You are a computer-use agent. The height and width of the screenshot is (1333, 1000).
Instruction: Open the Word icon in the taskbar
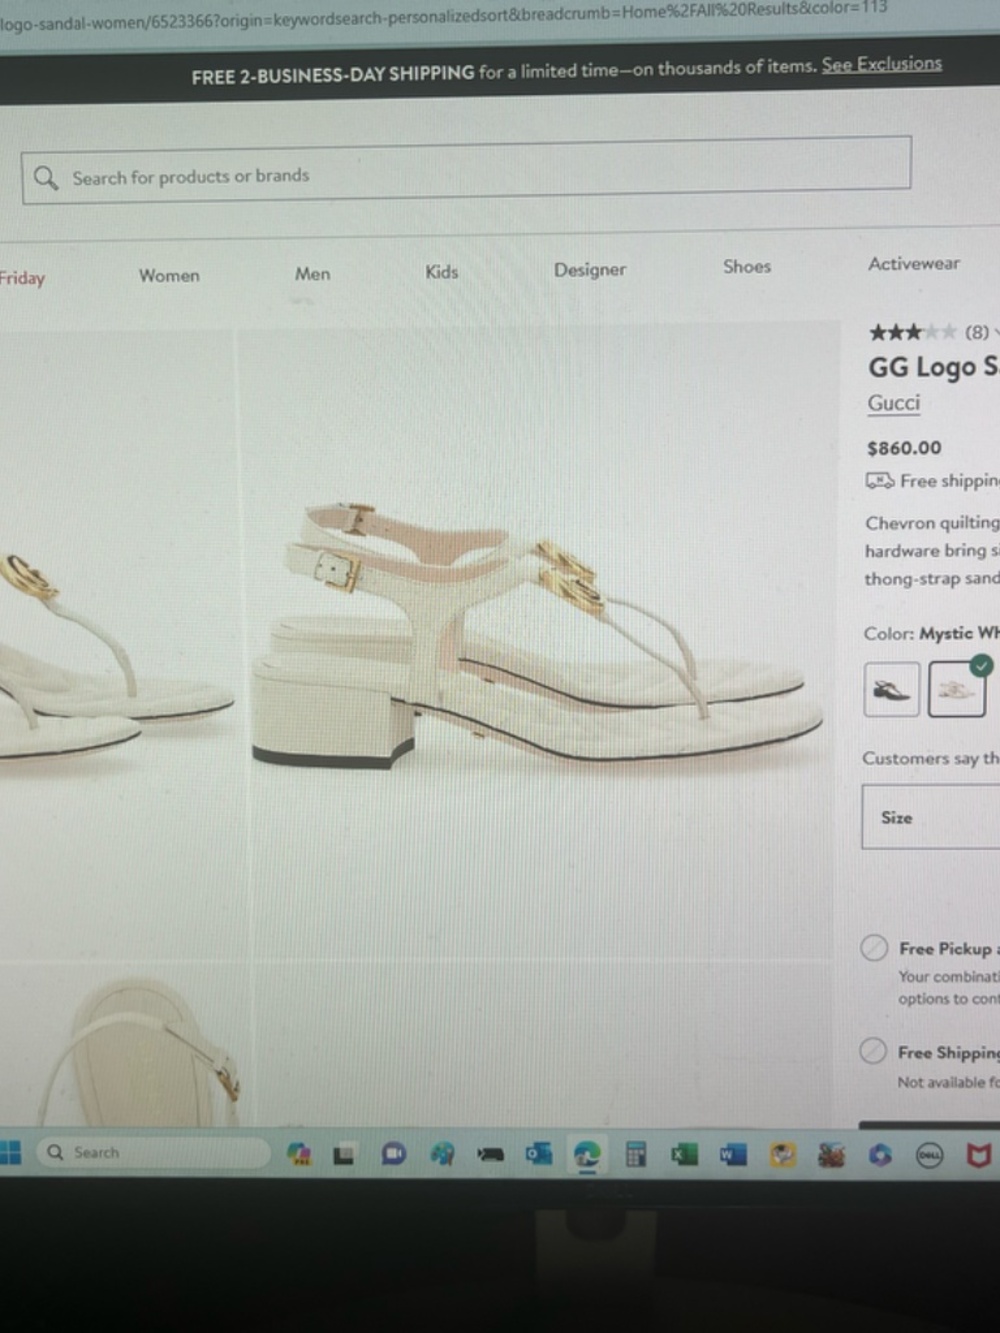[x=732, y=1155]
